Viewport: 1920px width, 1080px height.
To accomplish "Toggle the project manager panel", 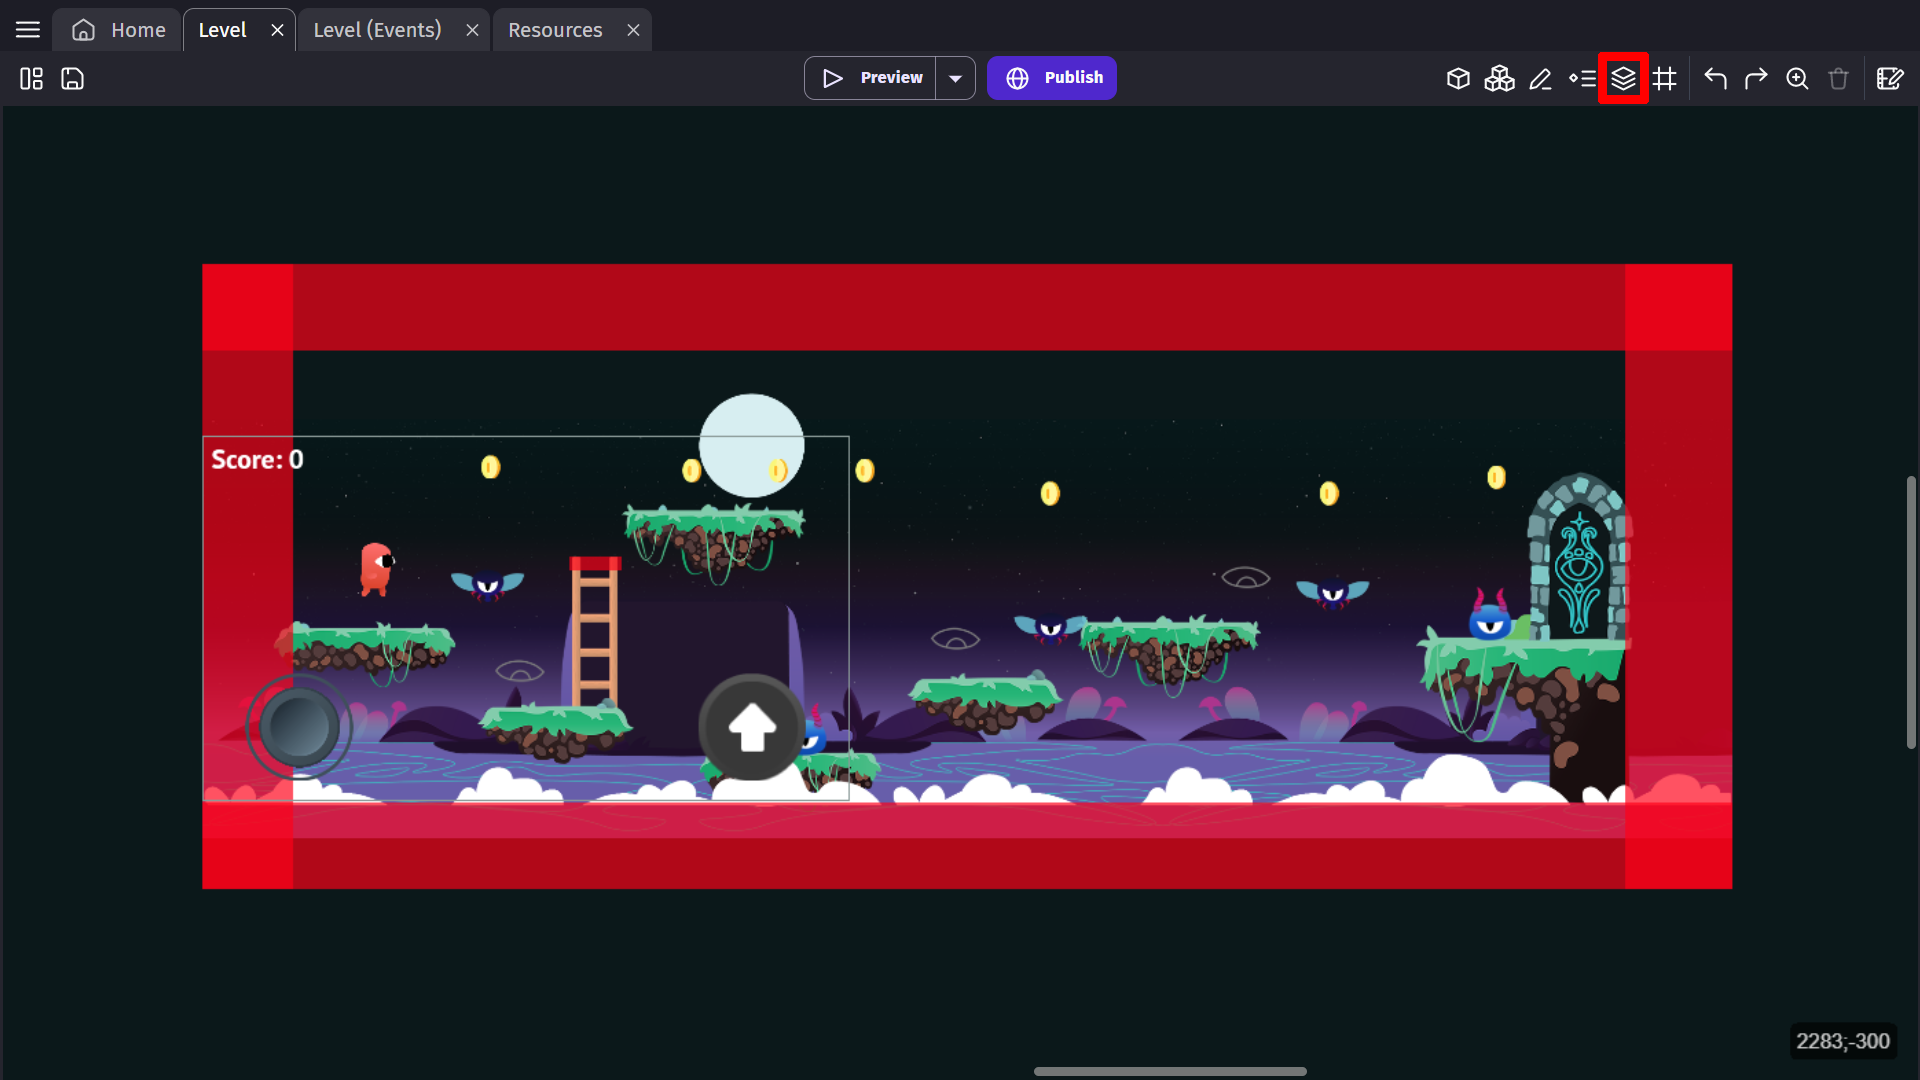I will pyautogui.click(x=31, y=78).
